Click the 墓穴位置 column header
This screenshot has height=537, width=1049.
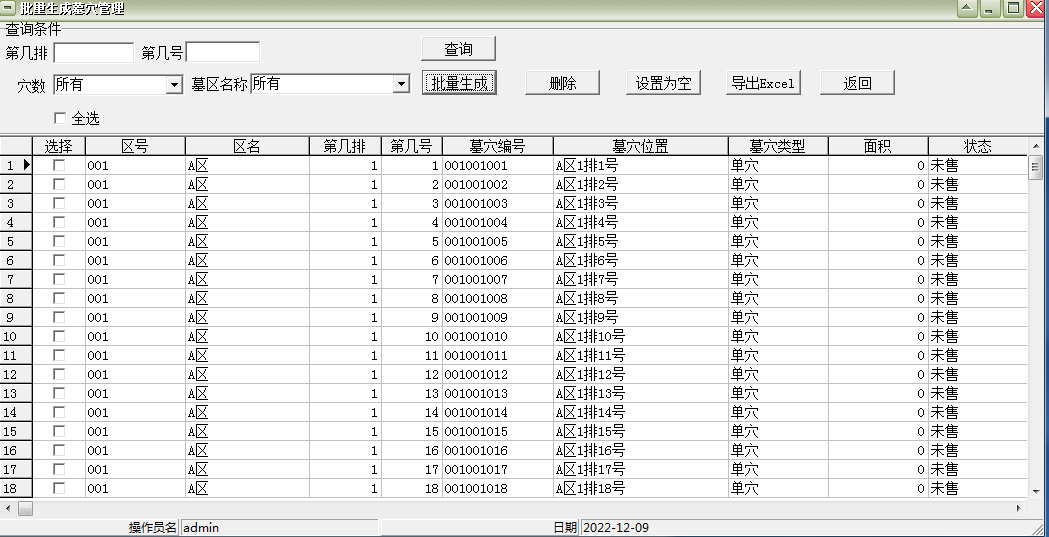point(641,146)
